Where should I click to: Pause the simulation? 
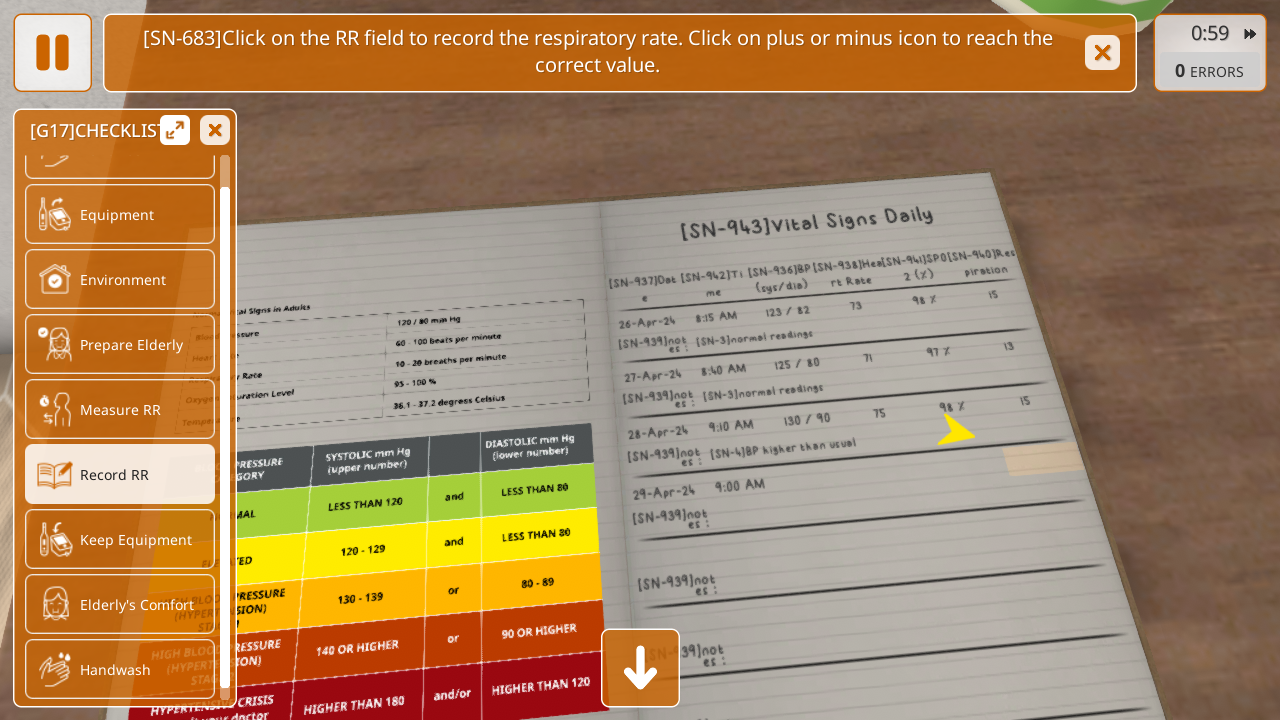click(52, 53)
